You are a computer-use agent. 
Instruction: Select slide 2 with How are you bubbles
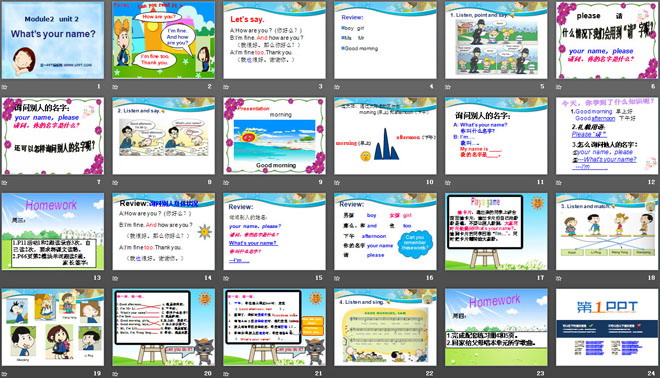164,40
